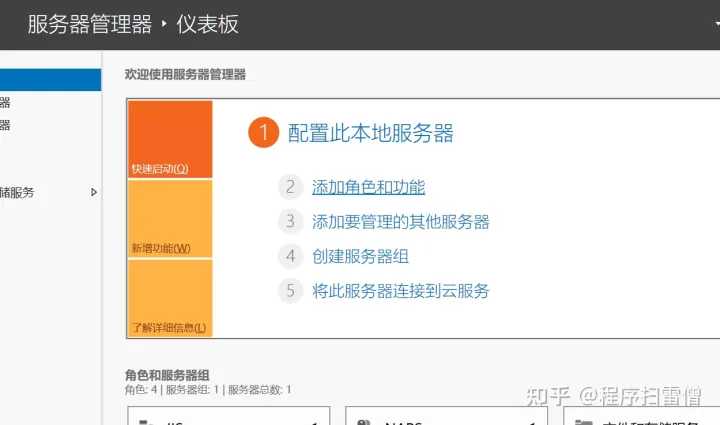Image resolution: width=720 pixels, height=425 pixels.
Task: Expand the 储服务 sidebar arrow
Action: click(94, 192)
